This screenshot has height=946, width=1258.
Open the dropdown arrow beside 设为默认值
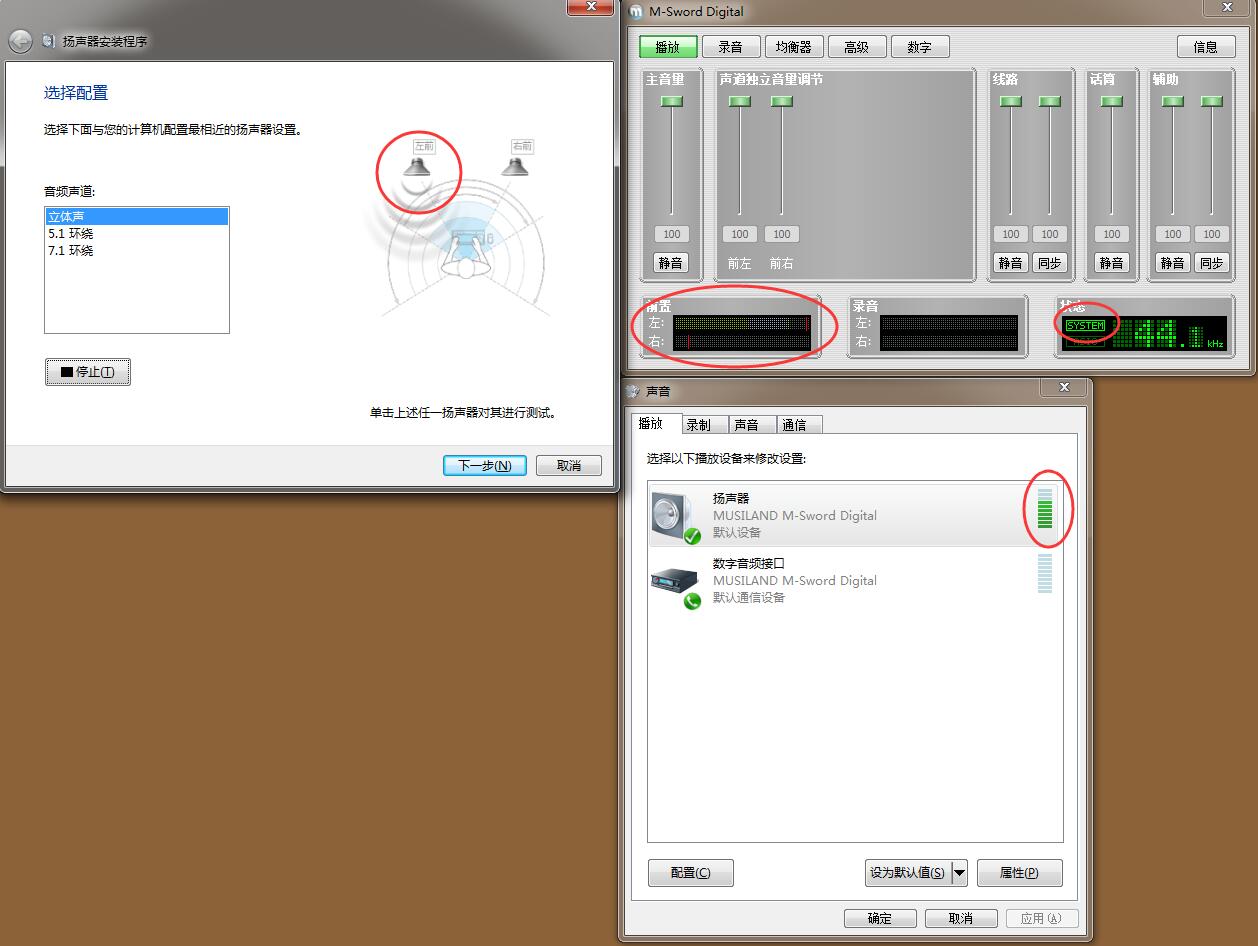(960, 873)
